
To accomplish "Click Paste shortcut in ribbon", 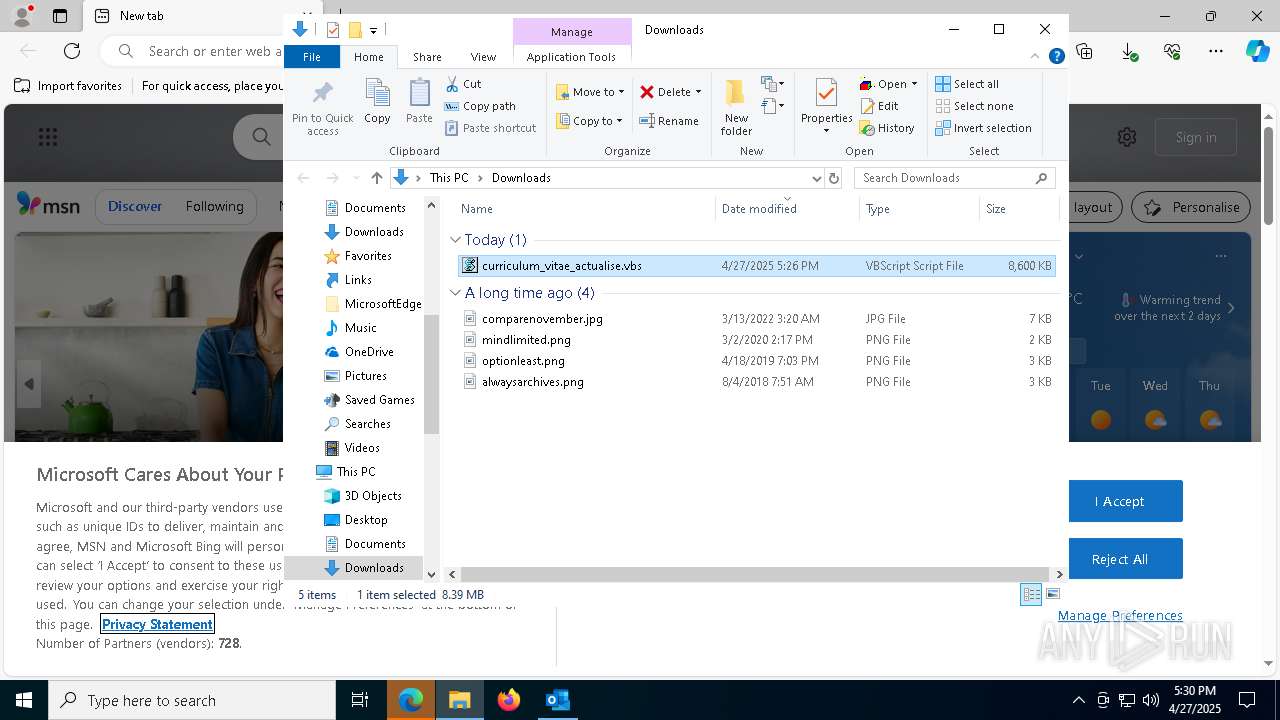I will 490,128.
